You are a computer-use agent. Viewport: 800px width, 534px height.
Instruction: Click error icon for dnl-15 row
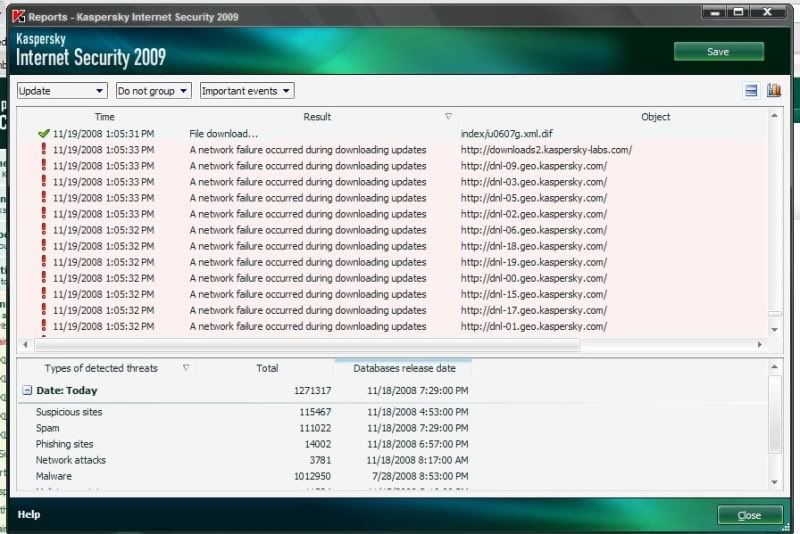[44, 294]
